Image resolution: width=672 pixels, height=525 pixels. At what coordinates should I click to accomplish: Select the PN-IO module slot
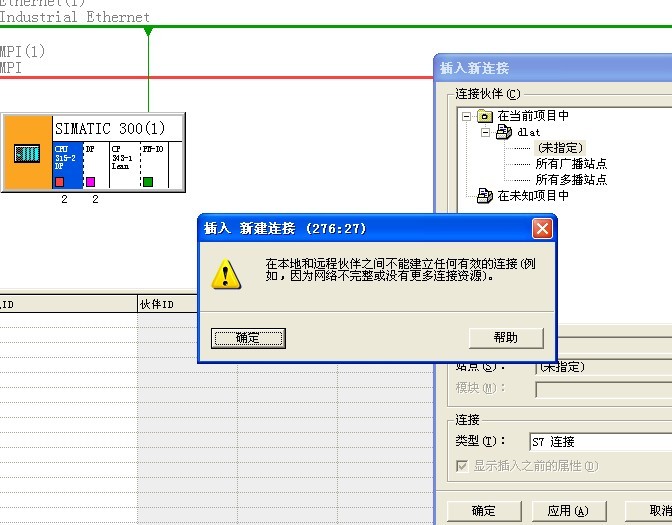pos(154,164)
